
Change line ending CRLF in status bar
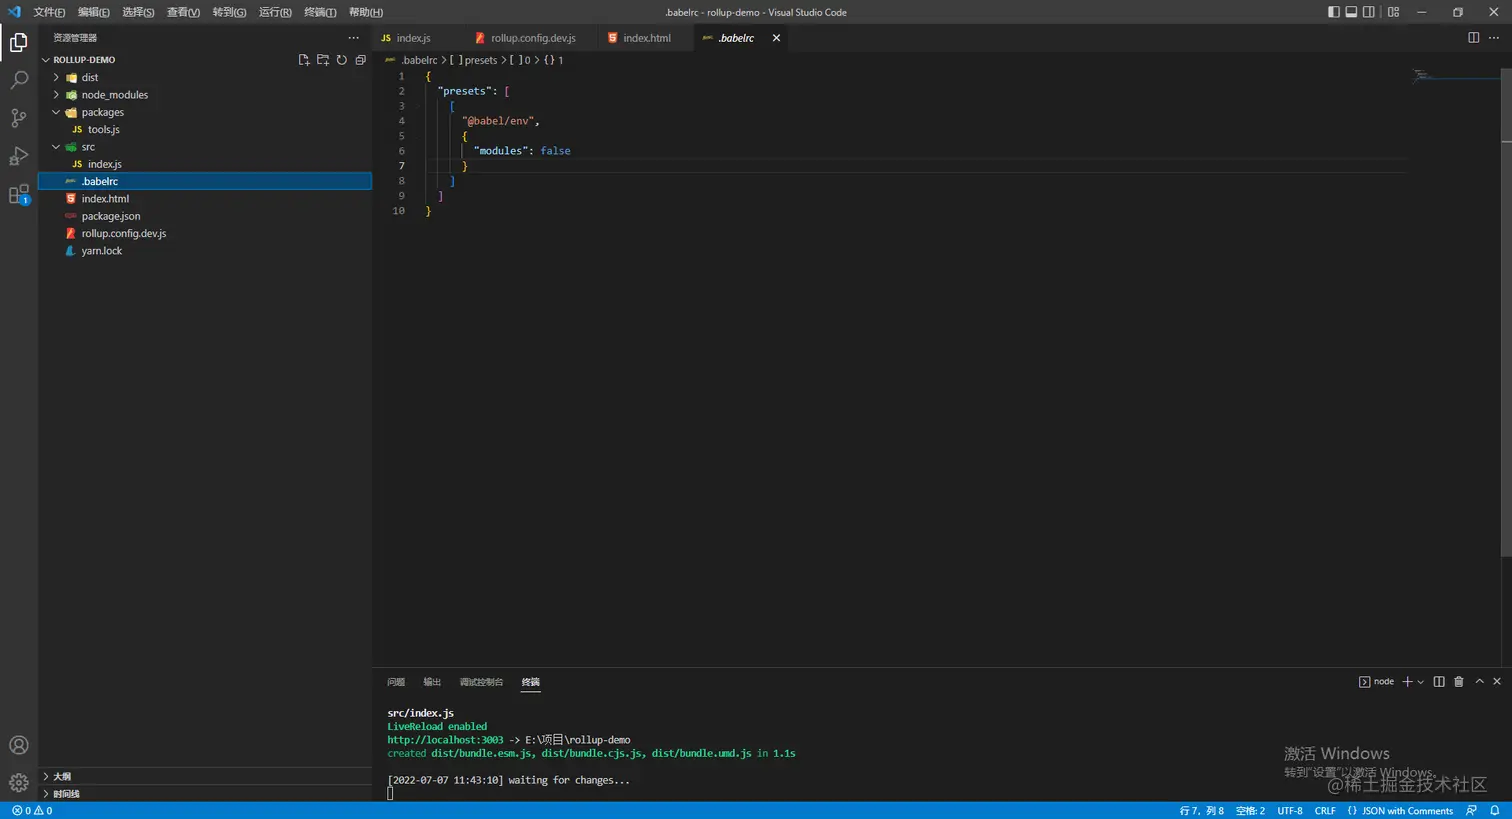pyautogui.click(x=1325, y=811)
